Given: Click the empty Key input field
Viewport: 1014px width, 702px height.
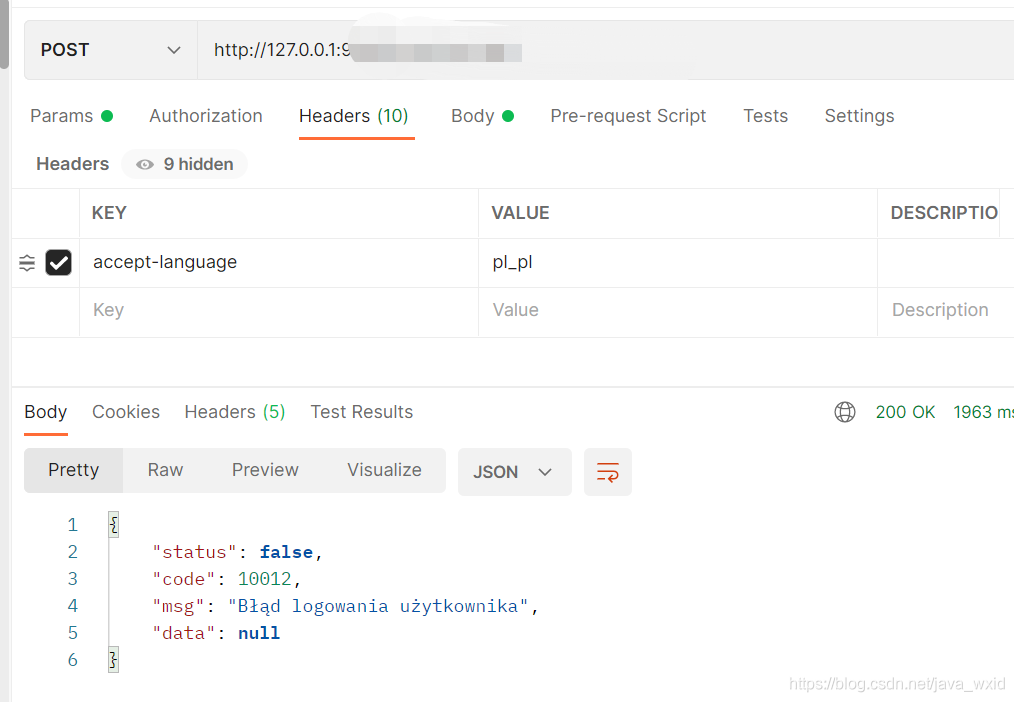Looking at the screenshot, I should point(278,311).
